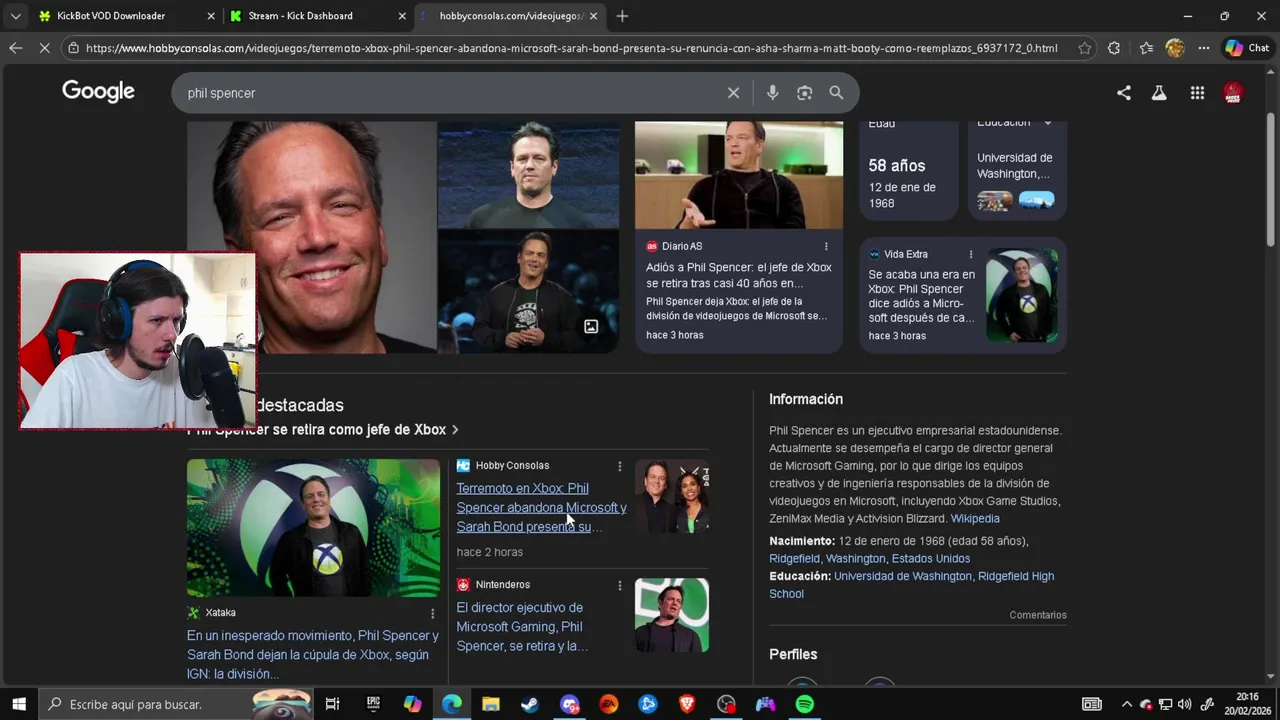Open the Google apps grid
The height and width of the screenshot is (720, 1280).
[1197, 93]
